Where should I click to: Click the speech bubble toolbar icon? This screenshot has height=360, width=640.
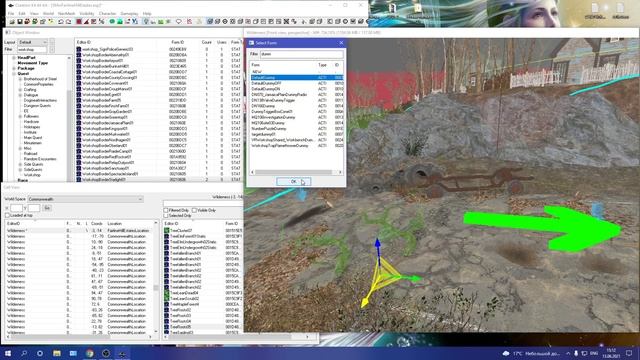coord(178,21)
